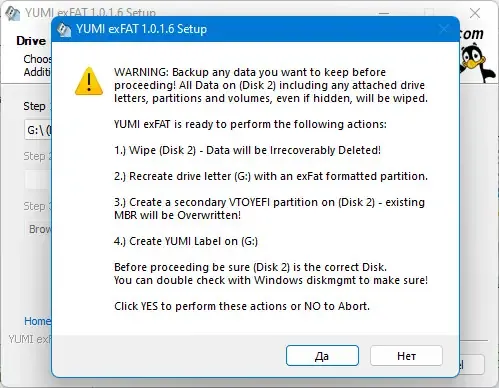This screenshot has height=388, width=499.
Task: Close the background YUMI setup window
Action: 475,13
